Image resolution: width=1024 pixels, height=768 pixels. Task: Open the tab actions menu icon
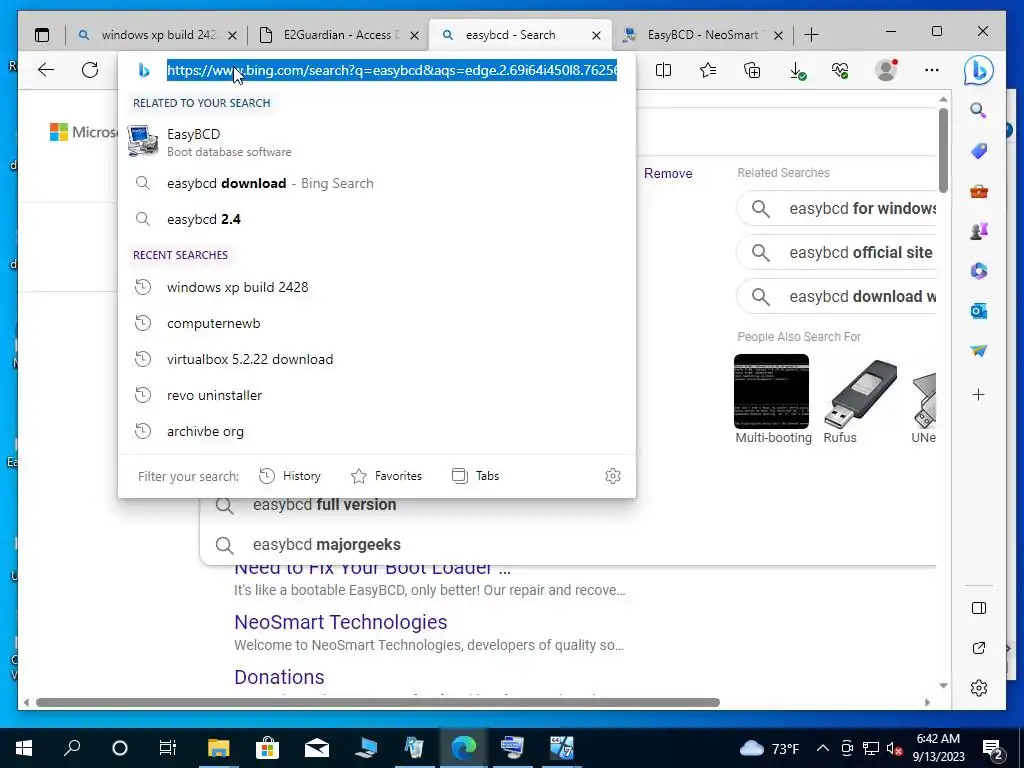click(x=42, y=35)
